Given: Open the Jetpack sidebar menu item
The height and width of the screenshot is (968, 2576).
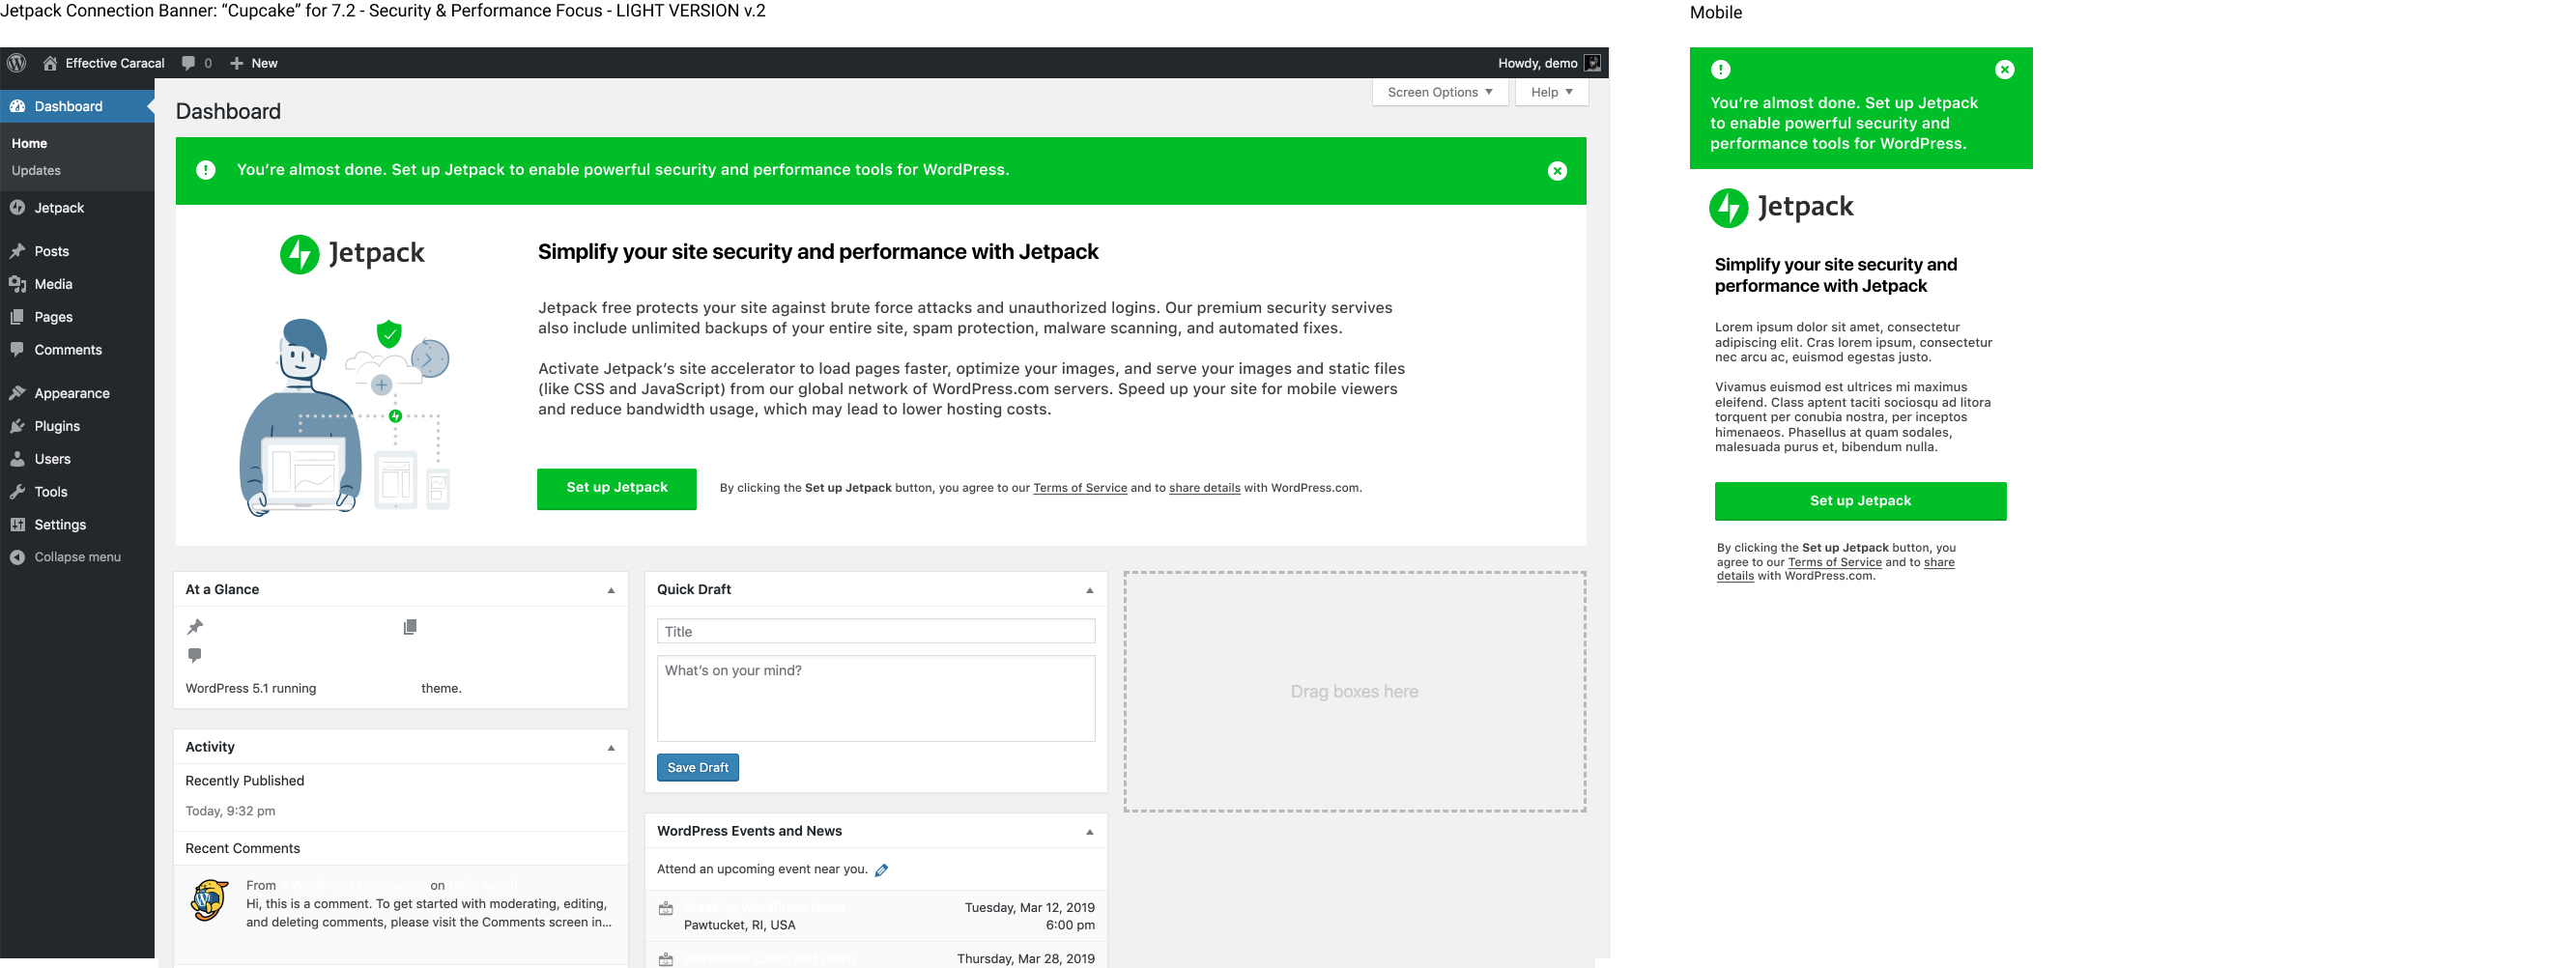Looking at the screenshot, I should tap(77, 208).
